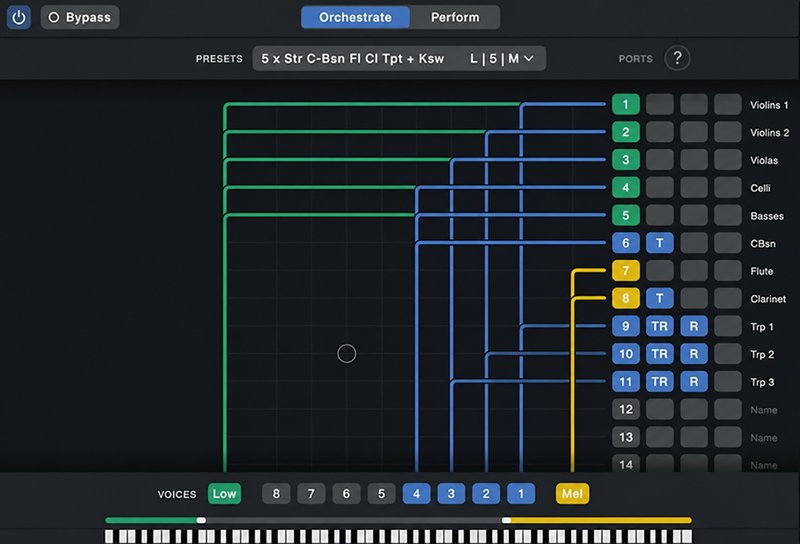Select empty instrument slot 12
This screenshot has height=544, width=800.
pos(626,409)
